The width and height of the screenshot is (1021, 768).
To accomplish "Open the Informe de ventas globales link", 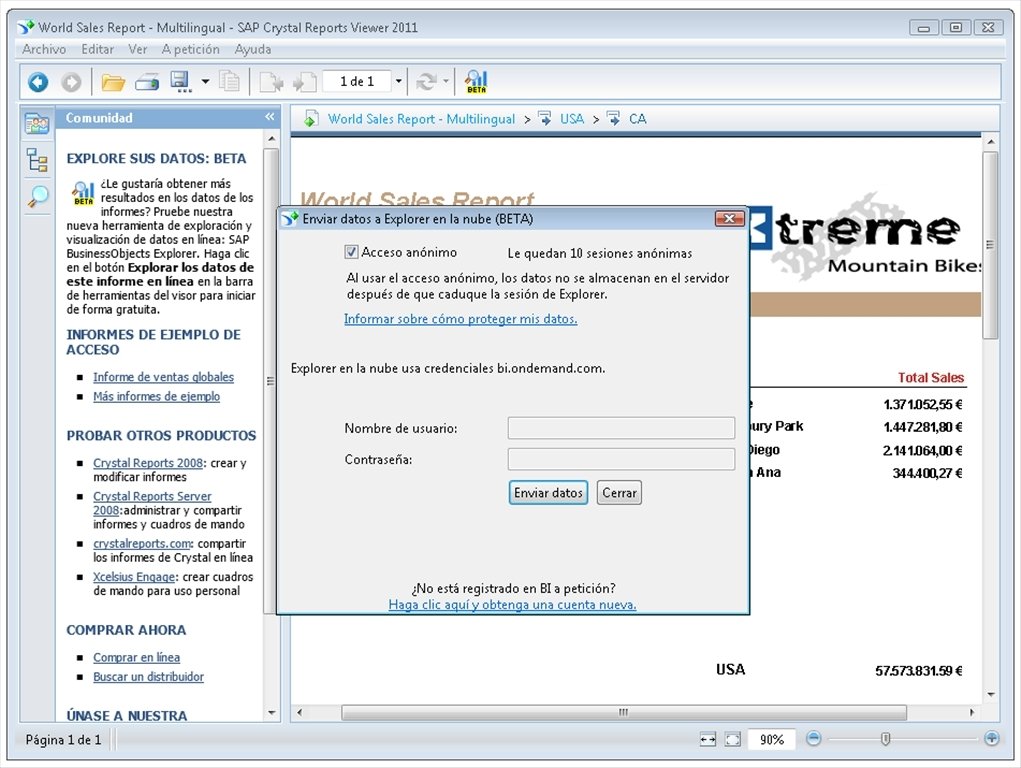I will 163,377.
